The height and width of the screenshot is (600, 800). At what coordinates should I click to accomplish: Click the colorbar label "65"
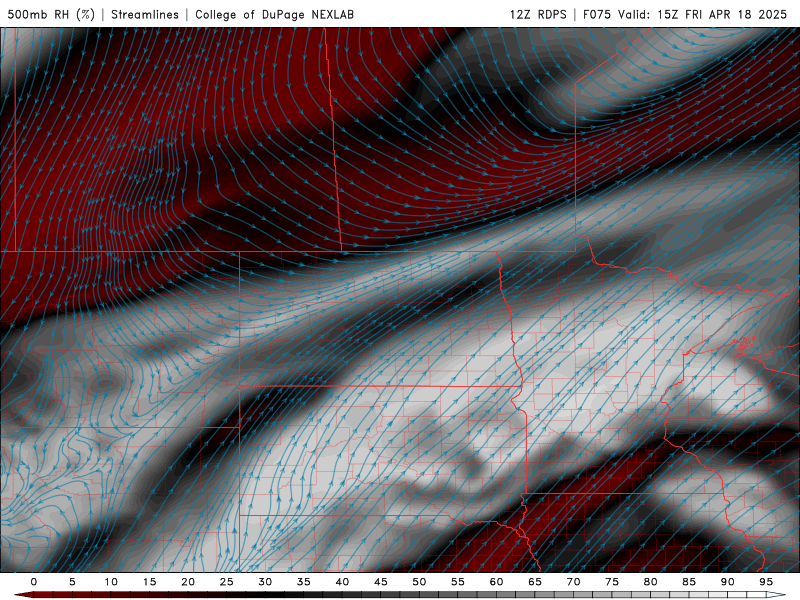(535, 582)
